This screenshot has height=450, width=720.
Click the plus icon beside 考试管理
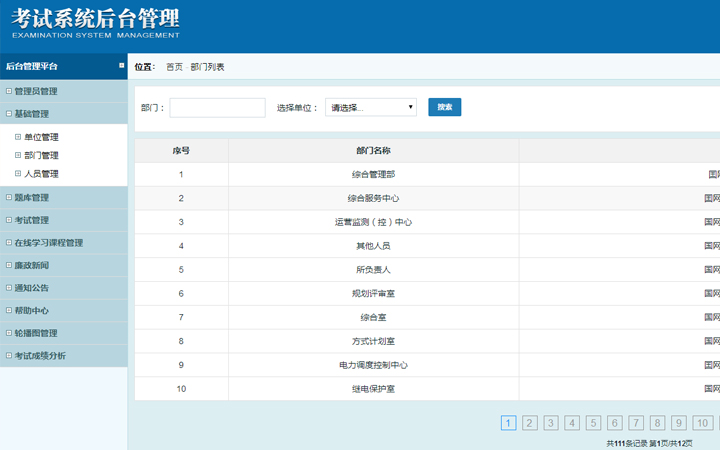8,220
